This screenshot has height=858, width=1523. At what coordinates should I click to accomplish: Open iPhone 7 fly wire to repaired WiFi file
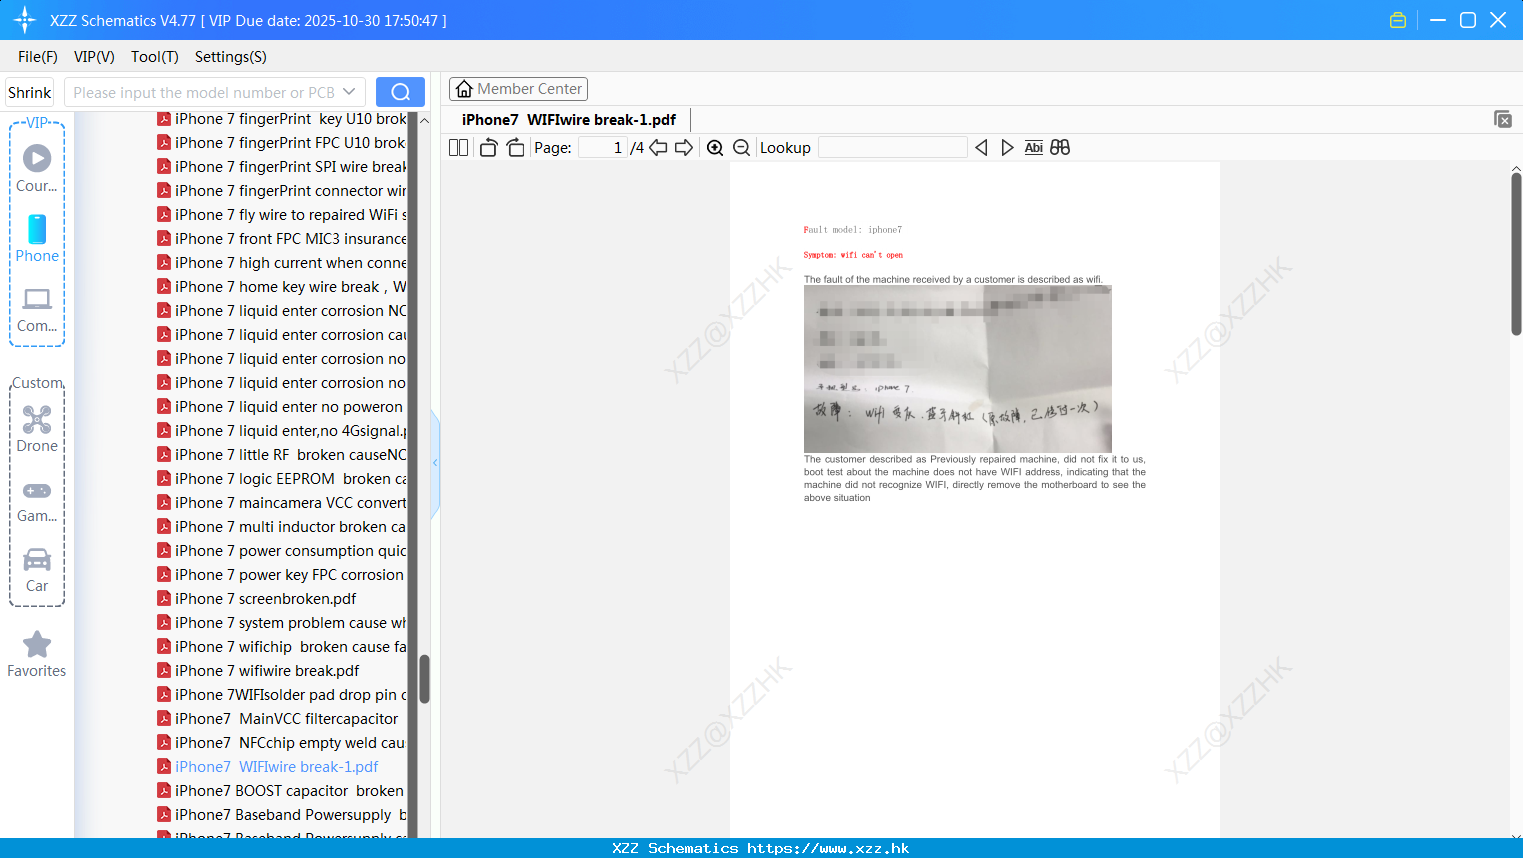282,215
